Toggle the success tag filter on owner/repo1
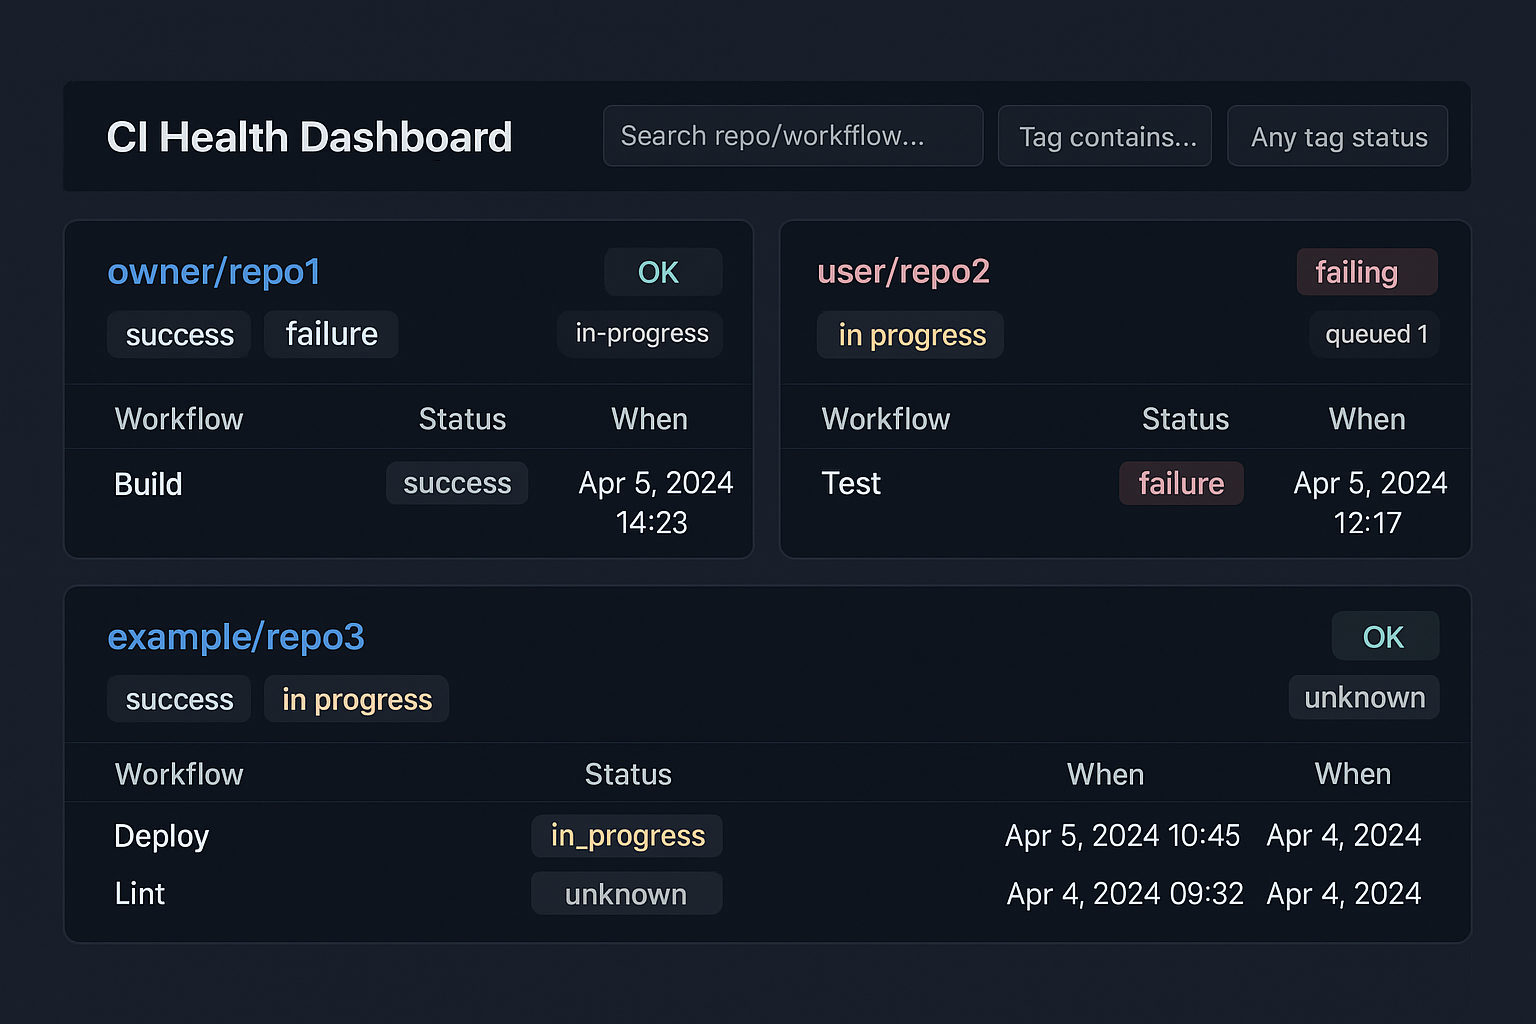The width and height of the screenshot is (1536, 1024). [x=178, y=334]
